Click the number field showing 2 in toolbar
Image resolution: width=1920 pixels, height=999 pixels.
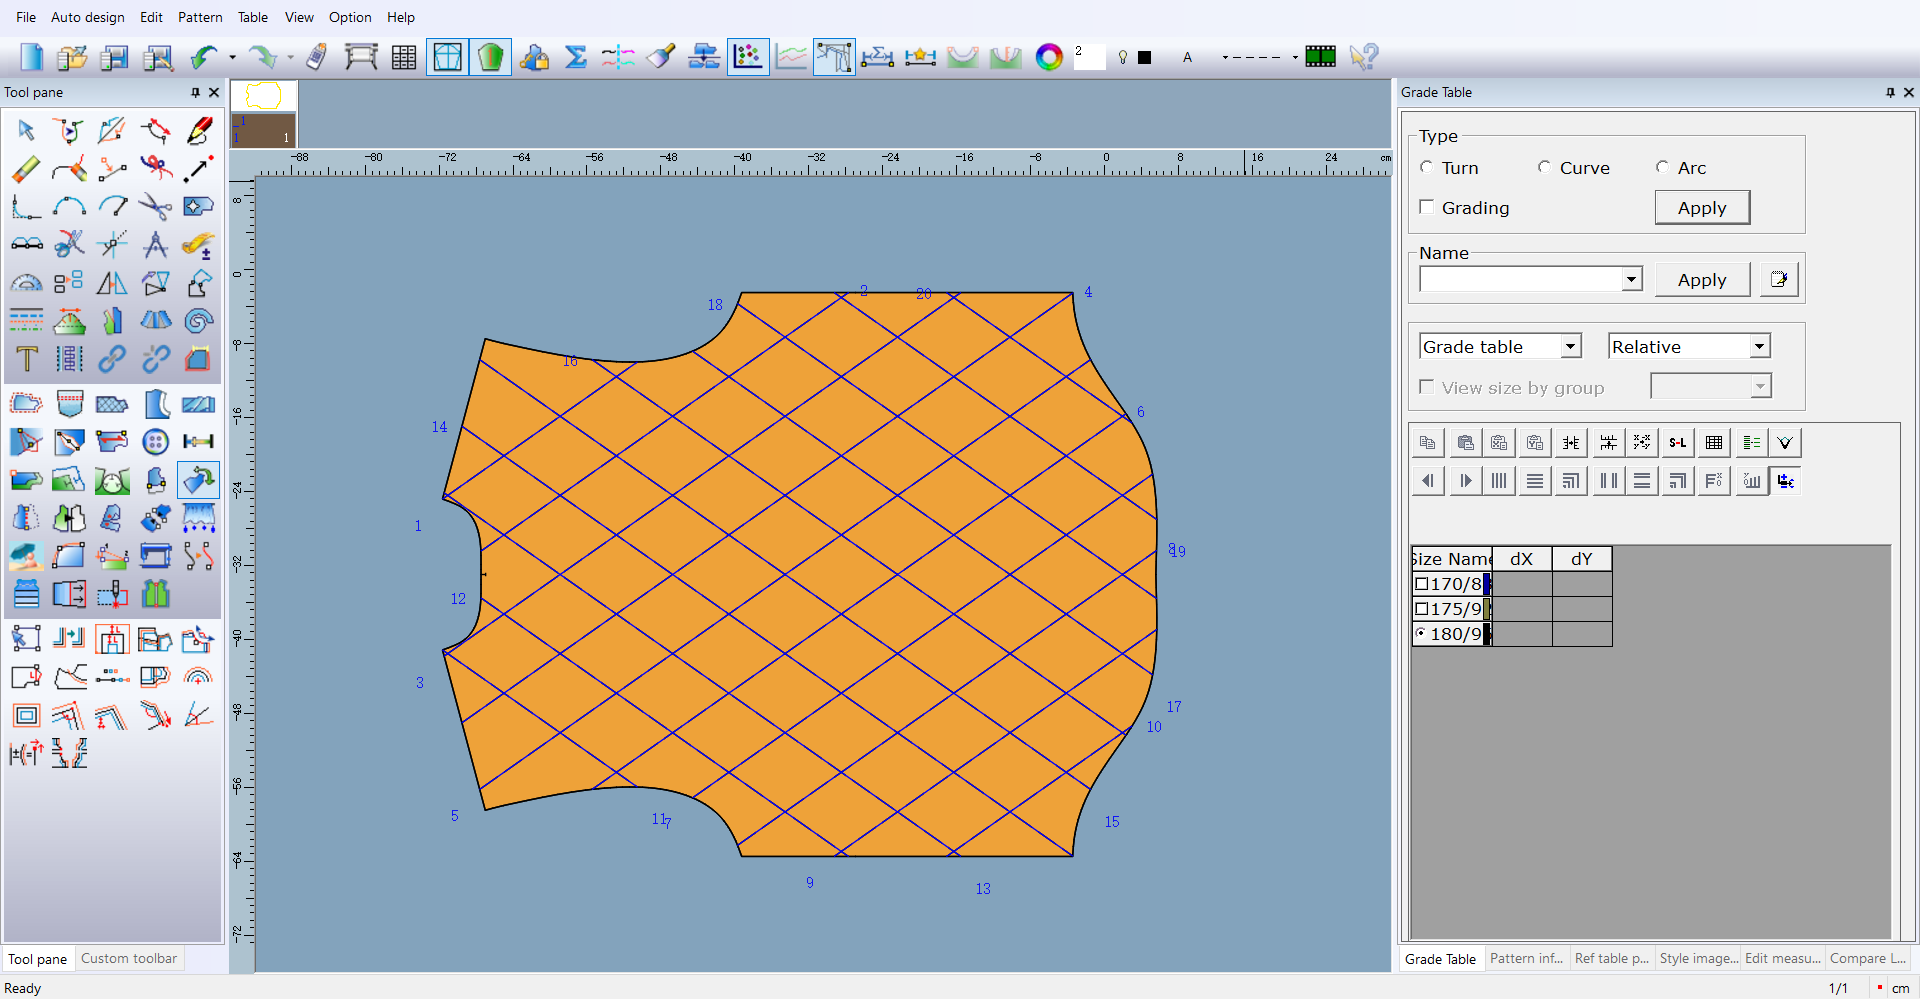(1089, 57)
